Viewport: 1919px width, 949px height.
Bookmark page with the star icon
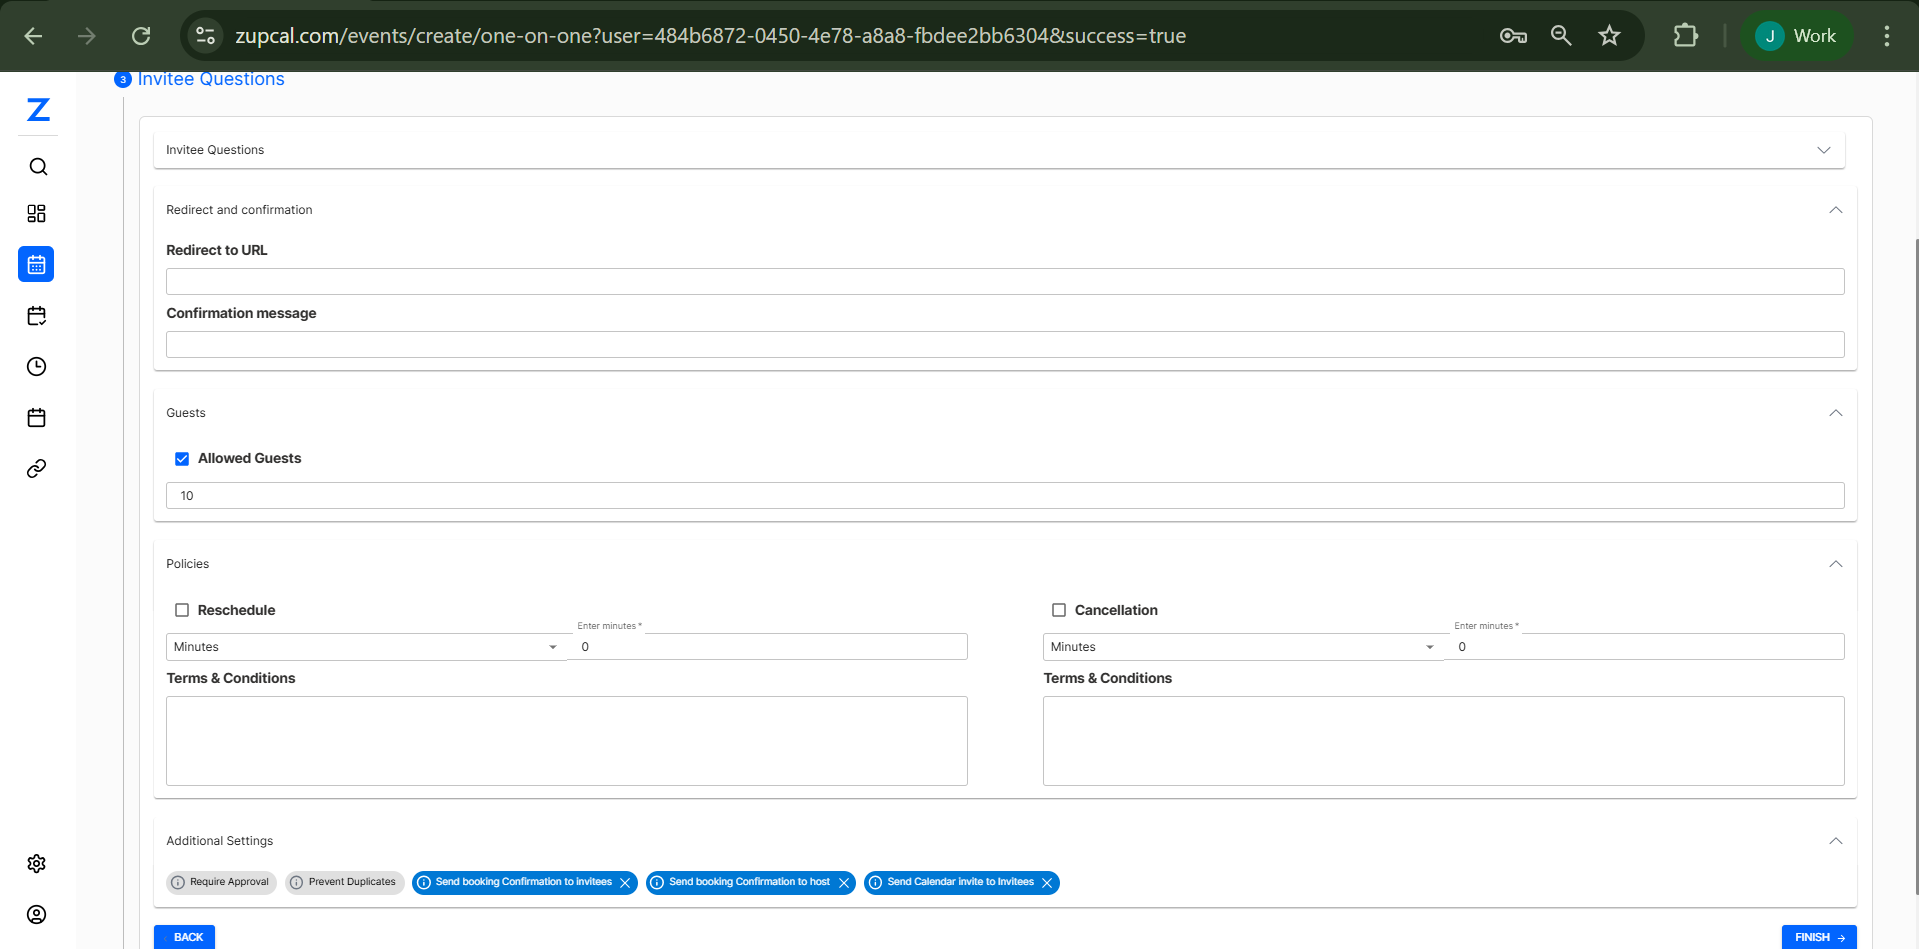click(1609, 36)
